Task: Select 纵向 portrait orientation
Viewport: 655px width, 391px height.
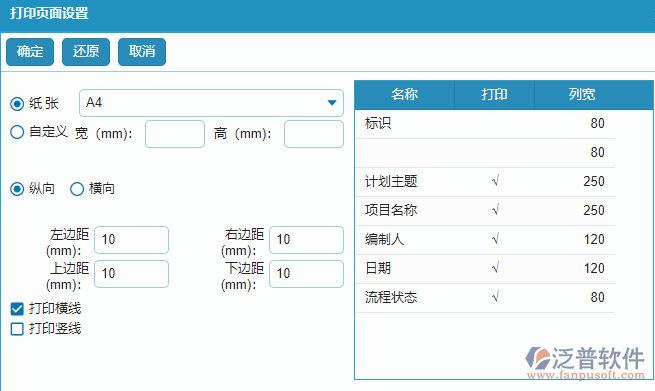Action: point(17,189)
